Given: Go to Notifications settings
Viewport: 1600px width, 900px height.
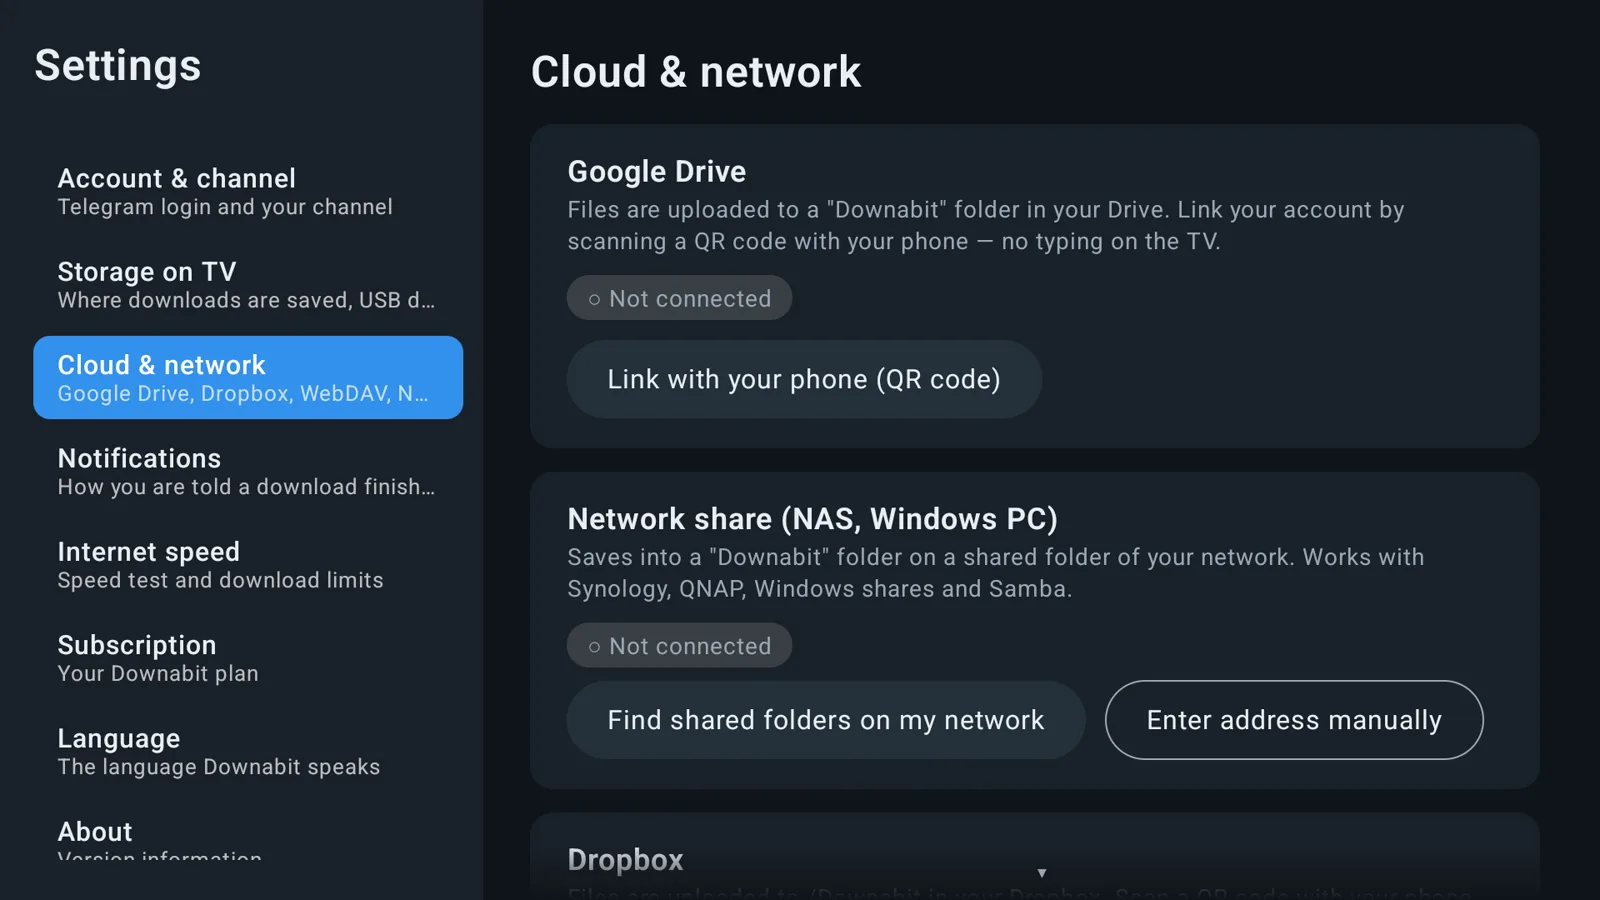Looking at the screenshot, I should coord(248,471).
